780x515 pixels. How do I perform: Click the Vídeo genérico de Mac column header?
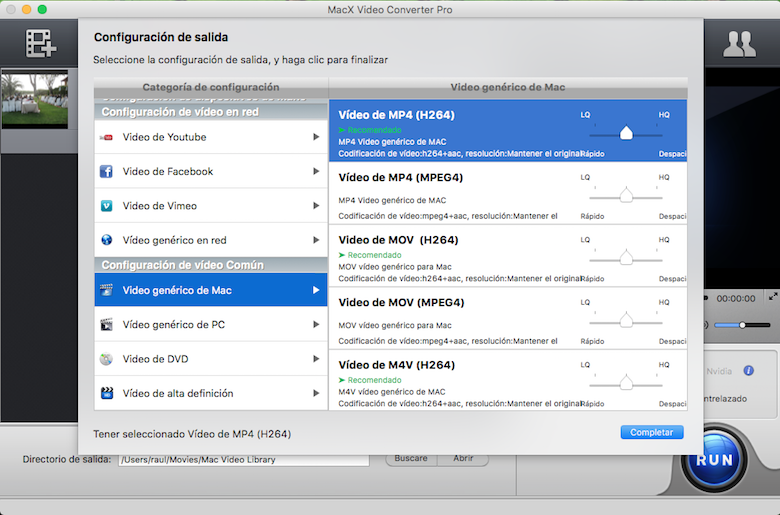[x=508, y=87]
